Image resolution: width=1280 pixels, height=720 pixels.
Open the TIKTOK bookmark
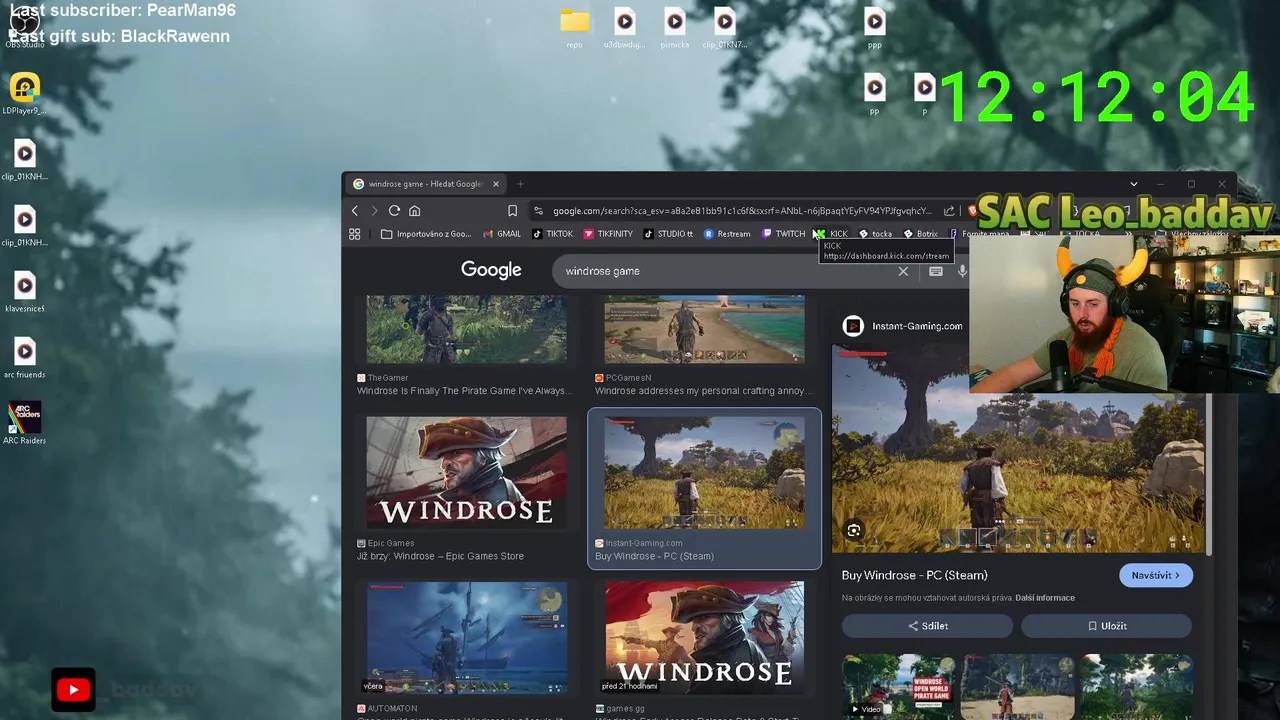(x=552, y=234)
